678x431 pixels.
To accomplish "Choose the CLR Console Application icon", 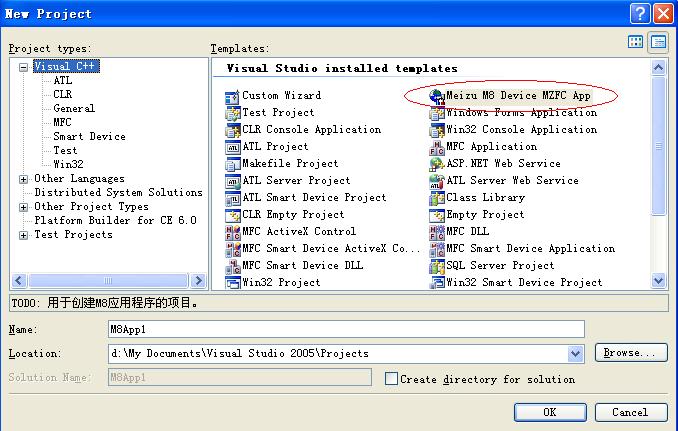I will 232,130.
